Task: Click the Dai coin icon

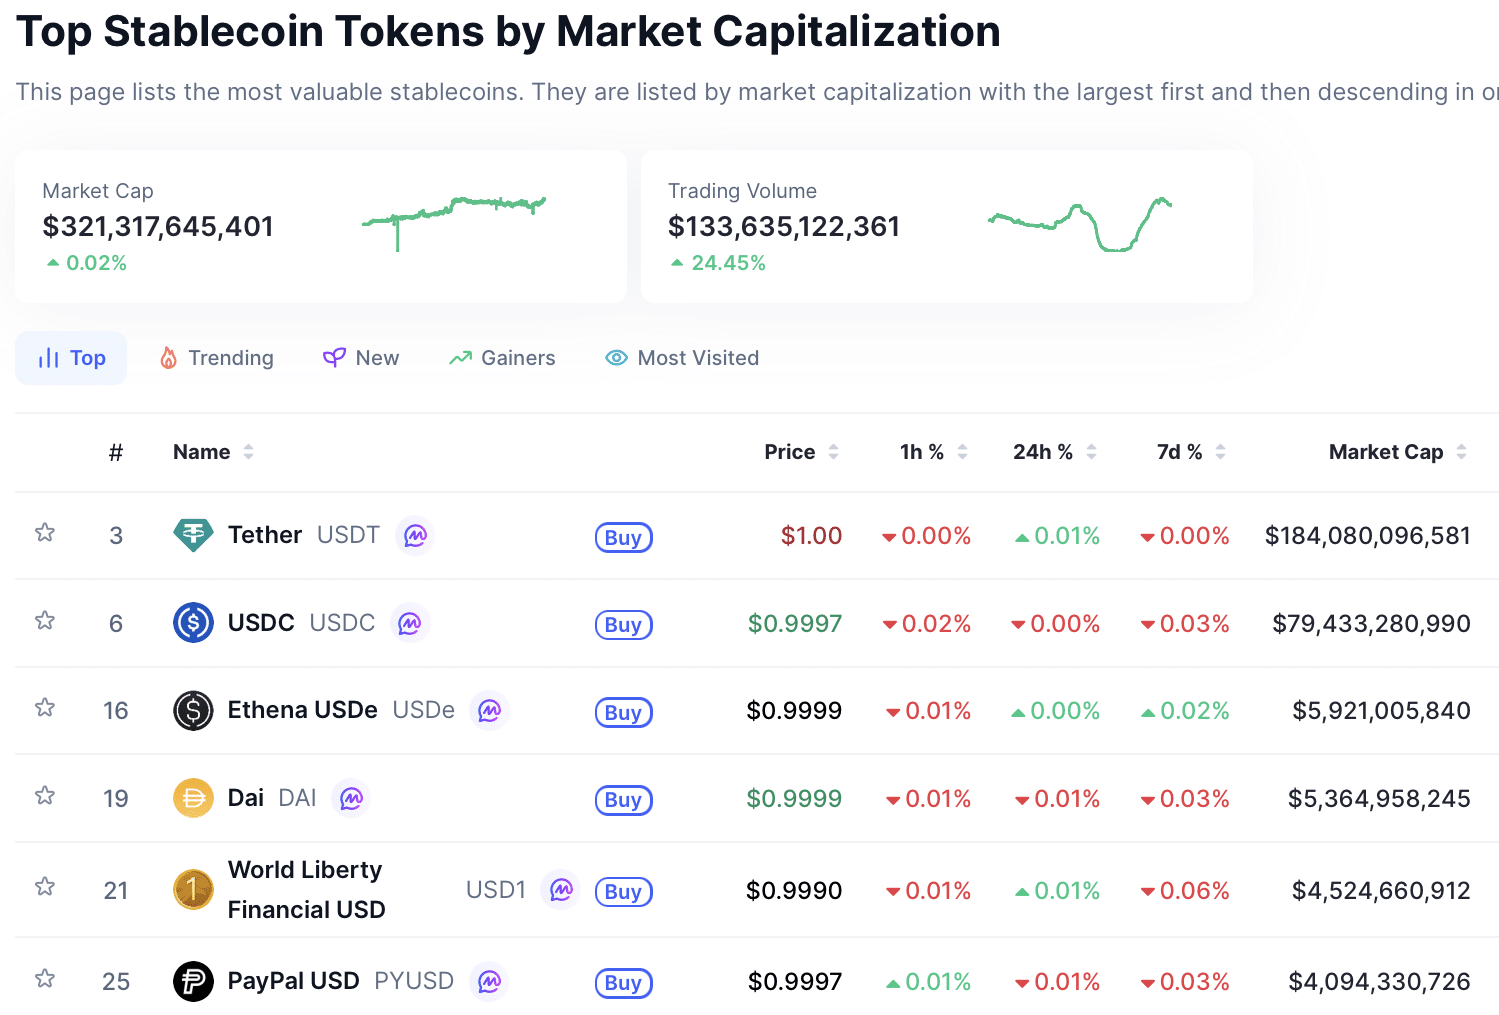Action: pyautogui.click(x=193, y=798)
